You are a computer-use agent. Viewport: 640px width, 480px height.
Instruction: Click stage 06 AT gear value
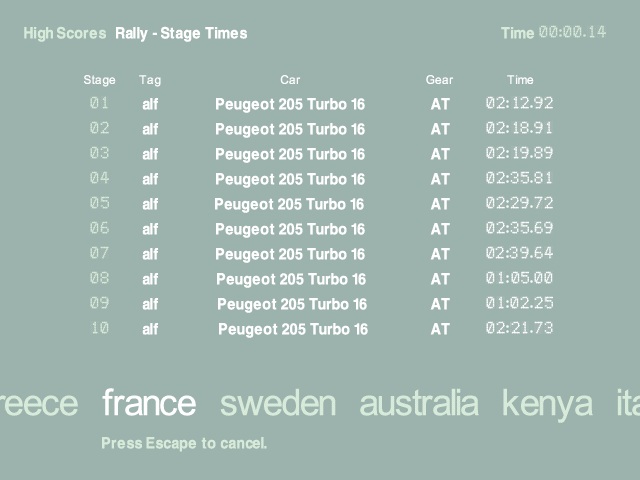[x=440, y=229]
